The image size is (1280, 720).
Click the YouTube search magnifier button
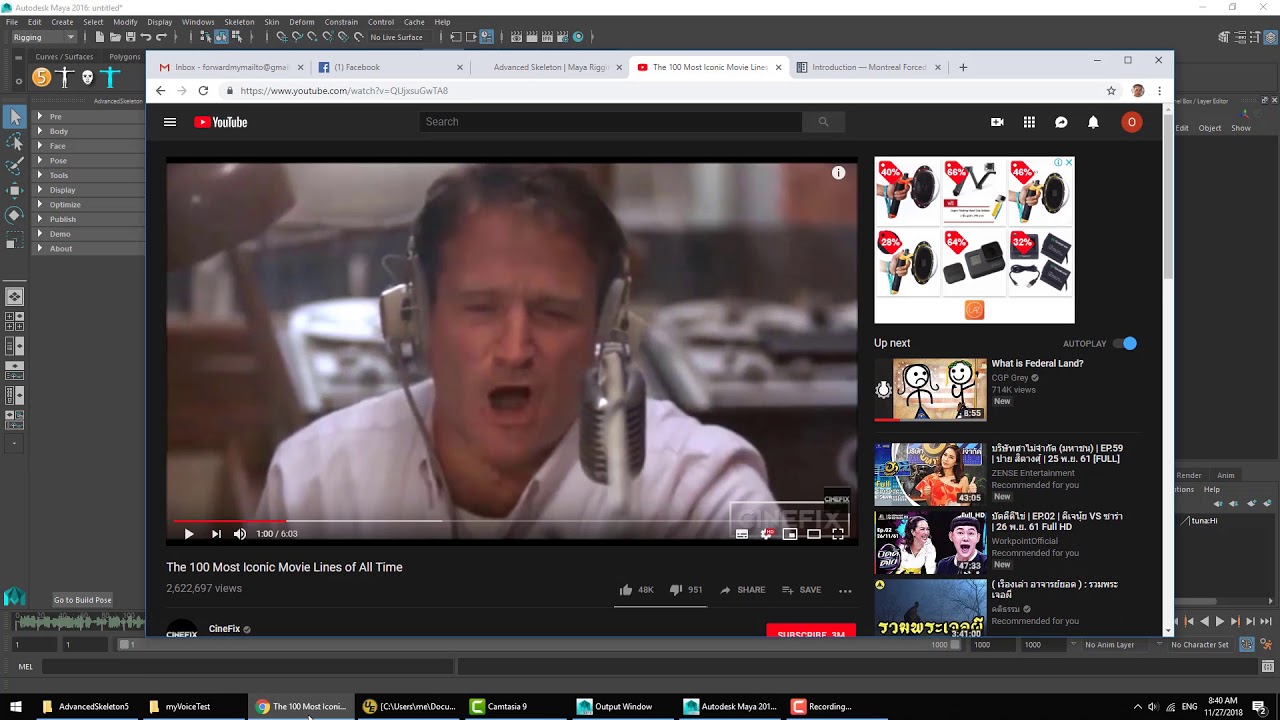tap(824, 122)
